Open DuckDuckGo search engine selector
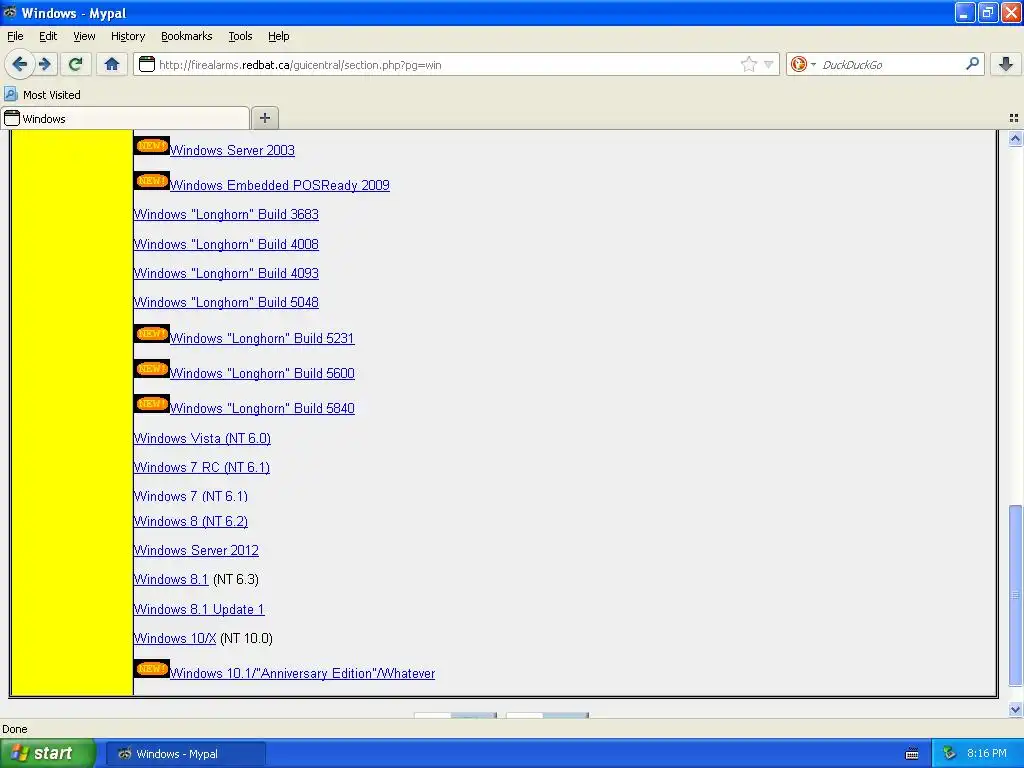Image resolution: width=1024 pixels, height=768 pixels. point(803,64)
